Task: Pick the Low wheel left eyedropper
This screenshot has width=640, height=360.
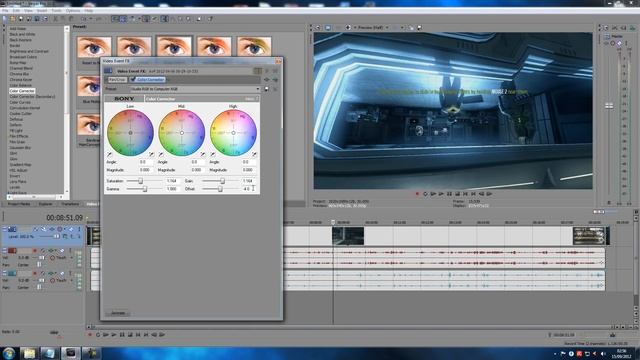Action: pyautogui.click(x=109, y=155)
